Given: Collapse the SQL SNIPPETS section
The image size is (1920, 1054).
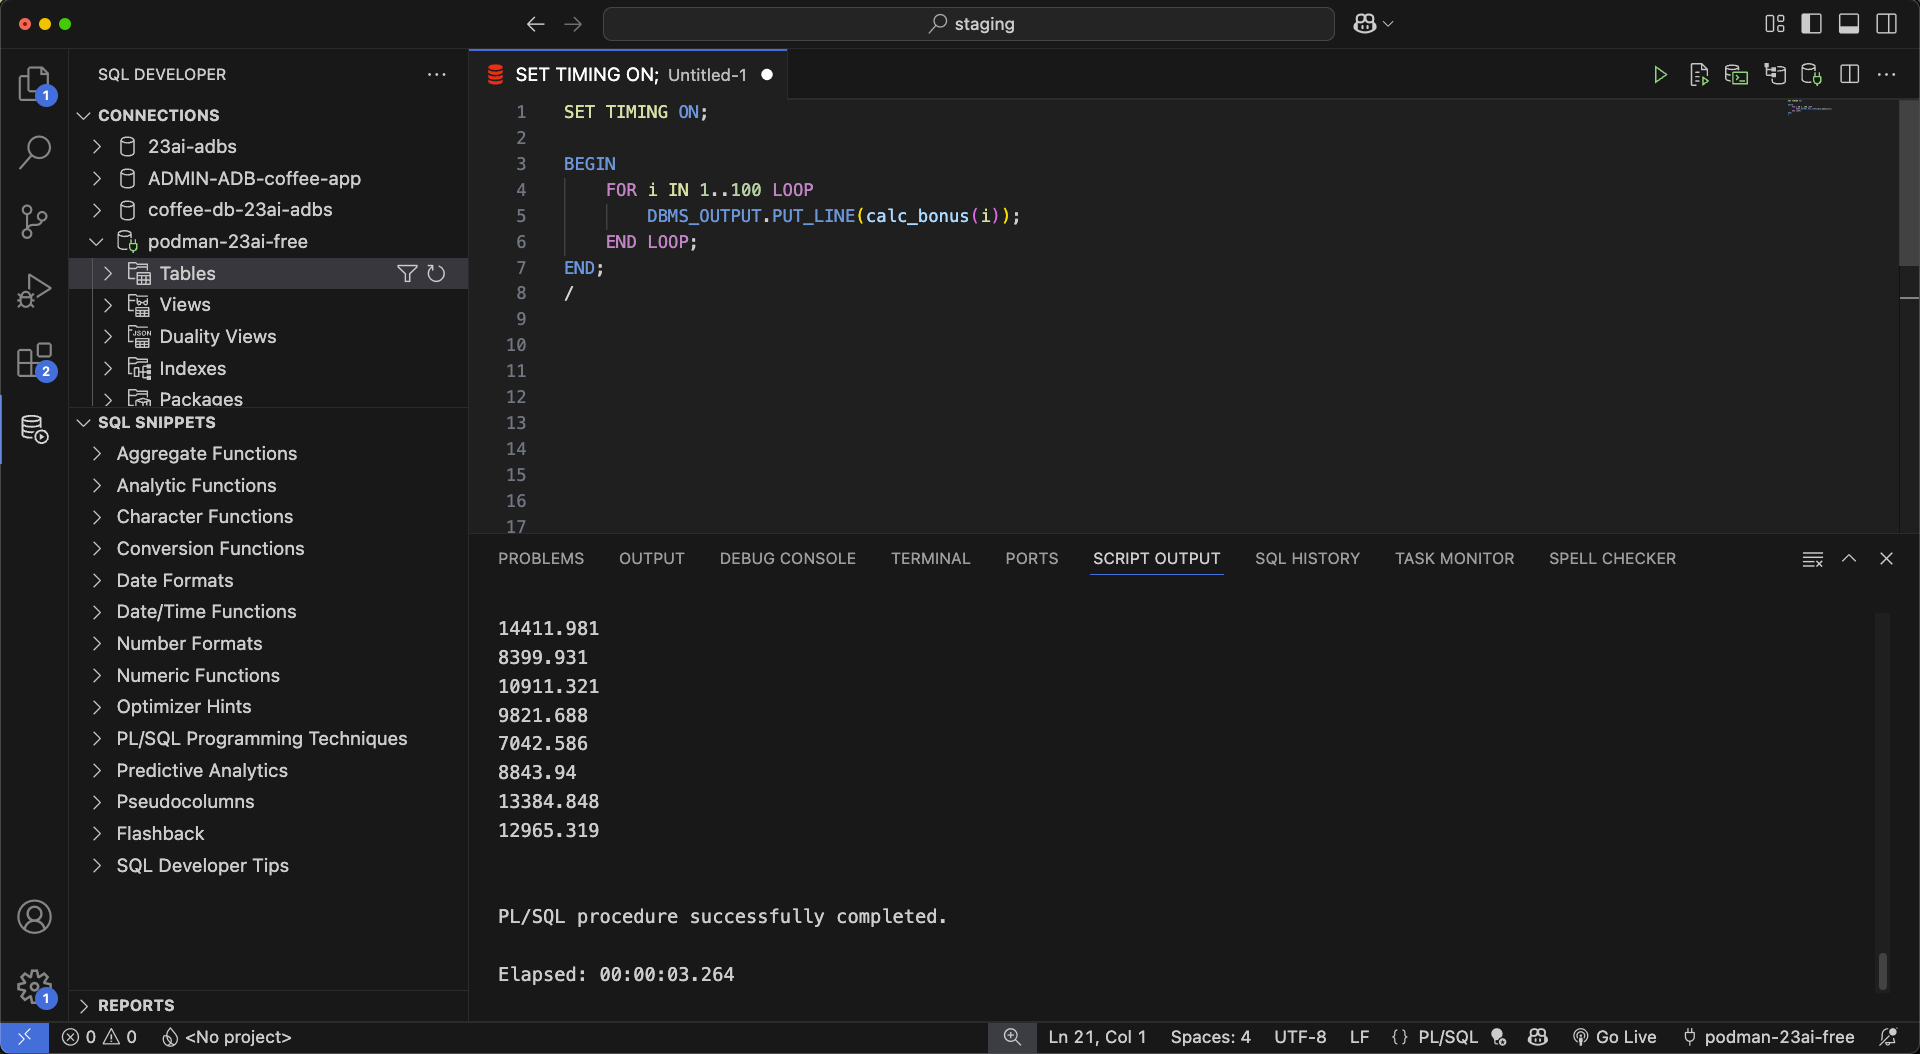Looking at the screenshot, I should click(84, 422).
